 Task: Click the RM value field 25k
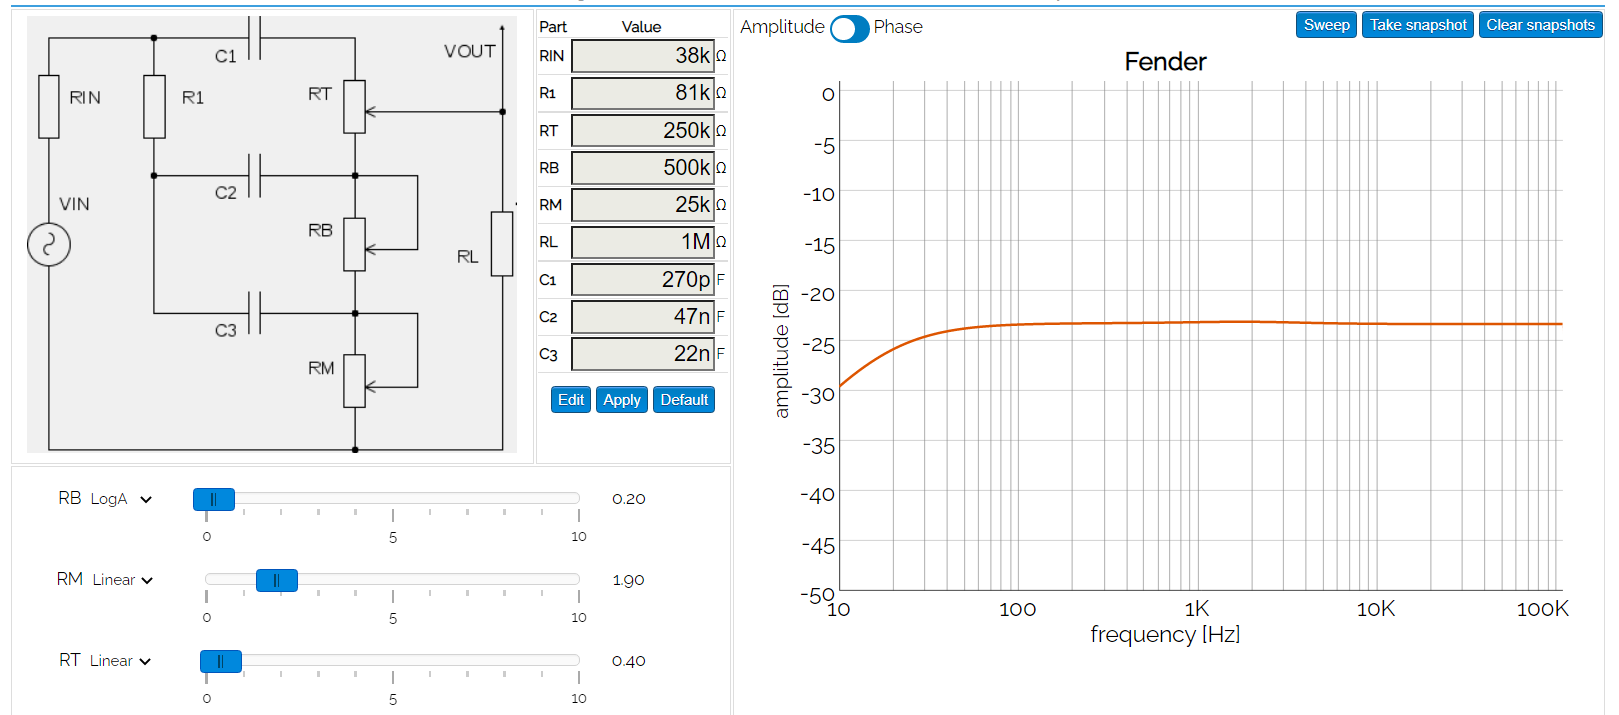click(x=643, y=205)
